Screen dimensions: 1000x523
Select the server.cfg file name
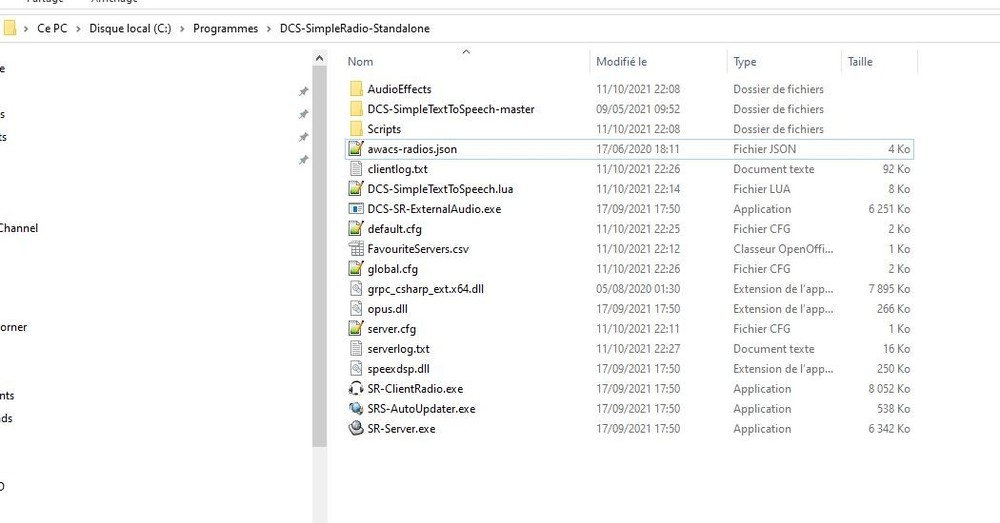[392, 329]
